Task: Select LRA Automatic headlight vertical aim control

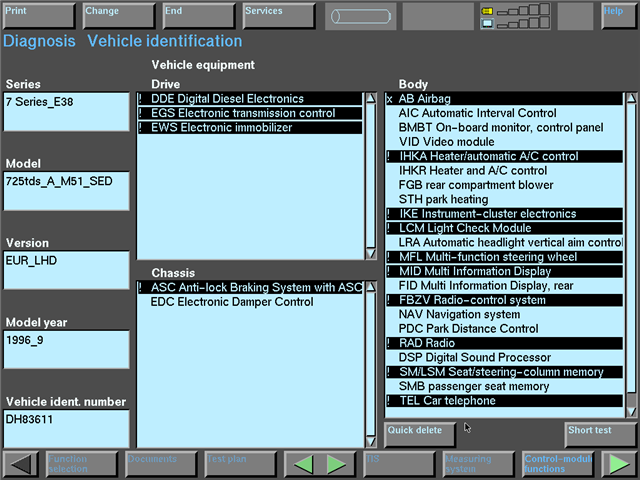Action: [504, 242]
